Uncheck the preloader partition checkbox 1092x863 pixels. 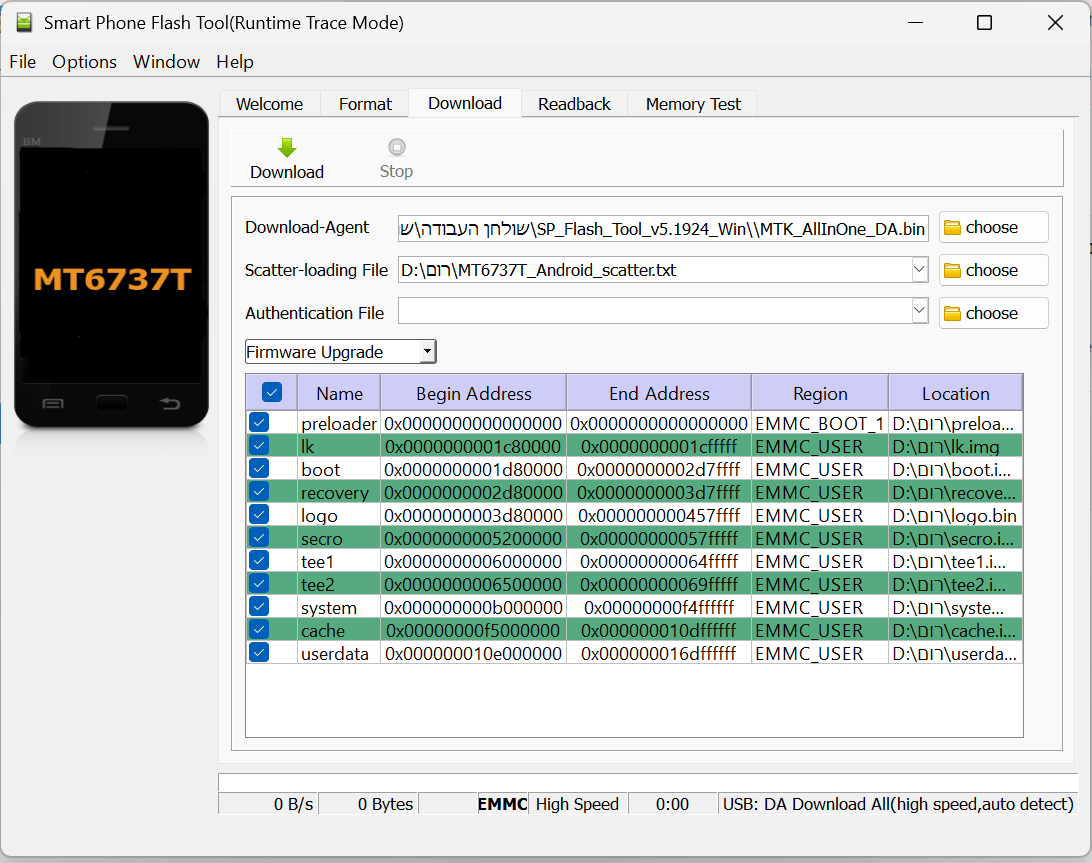pos(259,423)
